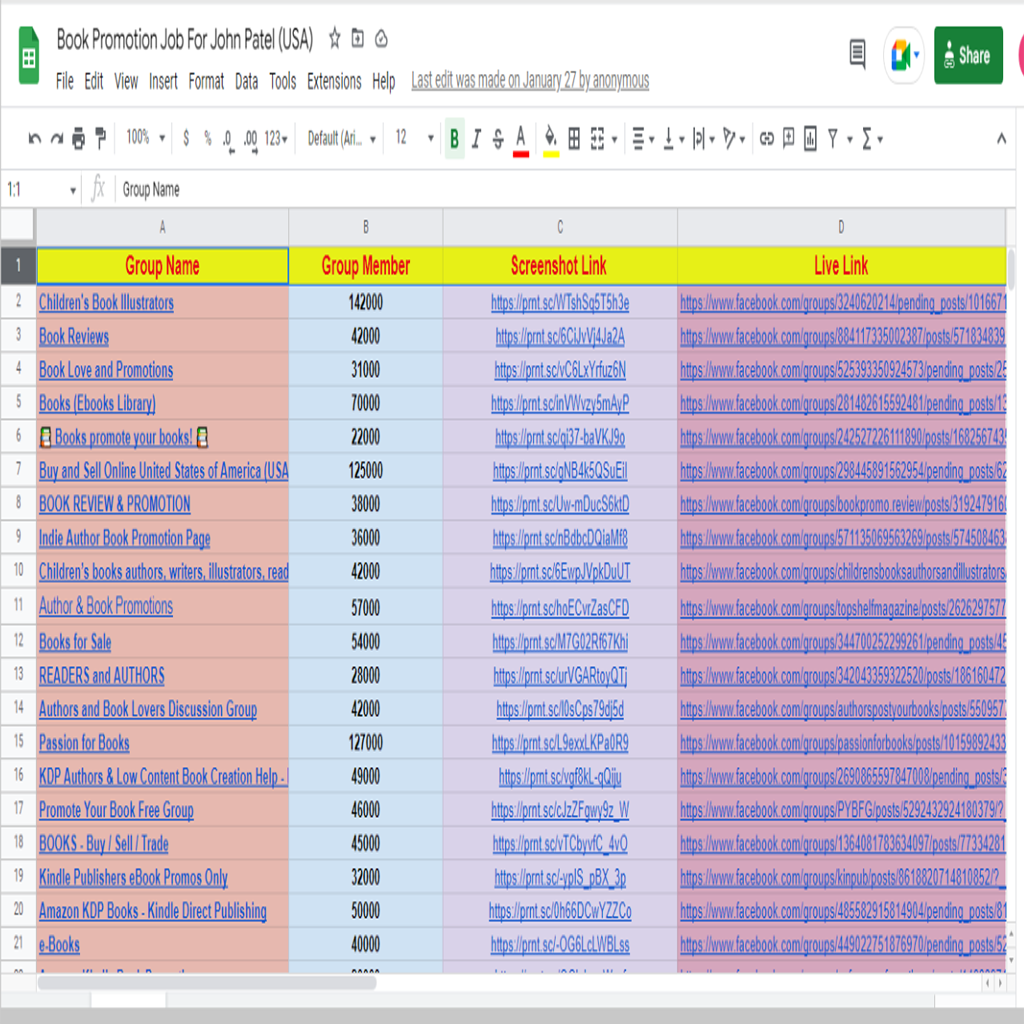Image resolution: width=1024 pixels, height=1024 pixels.
Task: Click the Insert comment icon
Action: 788,138
